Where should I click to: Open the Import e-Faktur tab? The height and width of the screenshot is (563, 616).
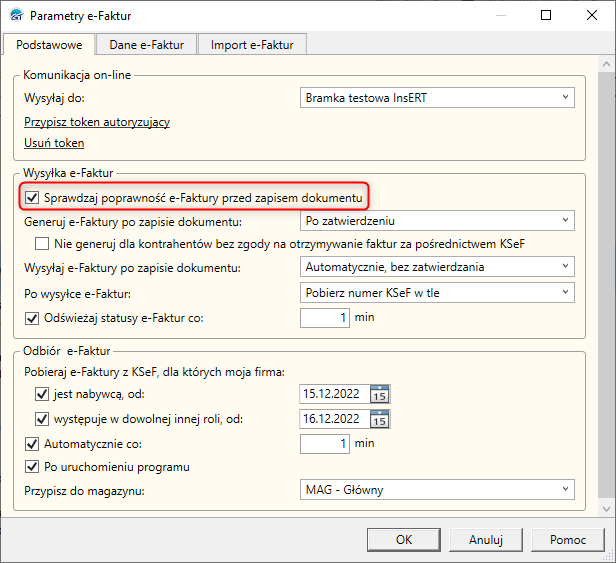252,44
